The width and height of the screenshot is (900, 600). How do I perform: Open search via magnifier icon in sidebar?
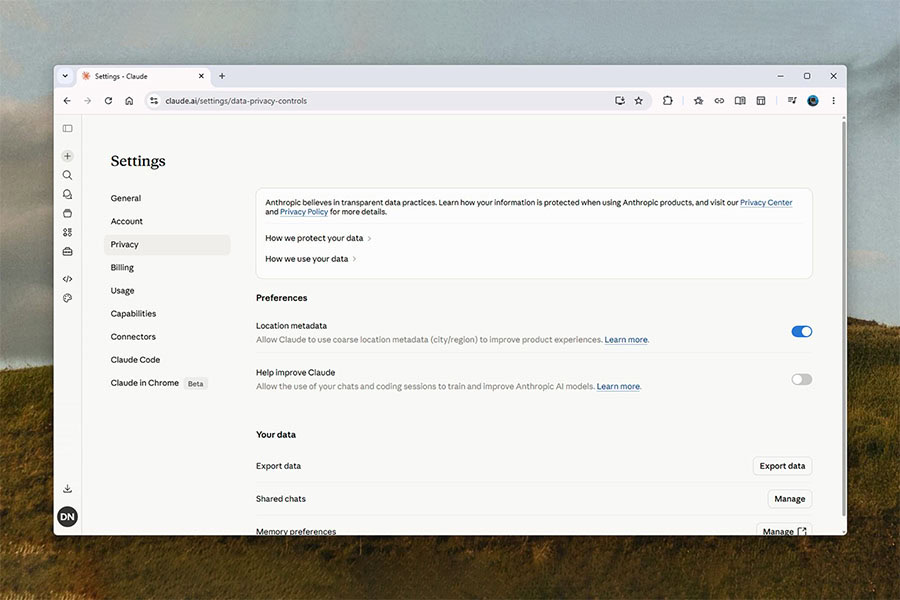67,175
